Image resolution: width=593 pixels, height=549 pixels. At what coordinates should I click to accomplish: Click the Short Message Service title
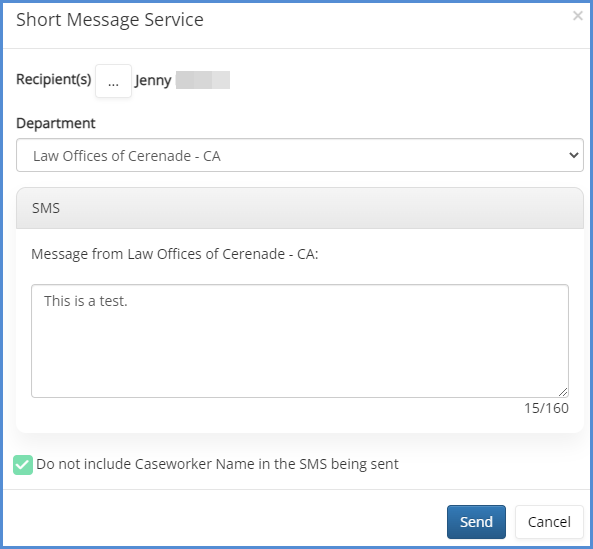(x=110, y=20)
